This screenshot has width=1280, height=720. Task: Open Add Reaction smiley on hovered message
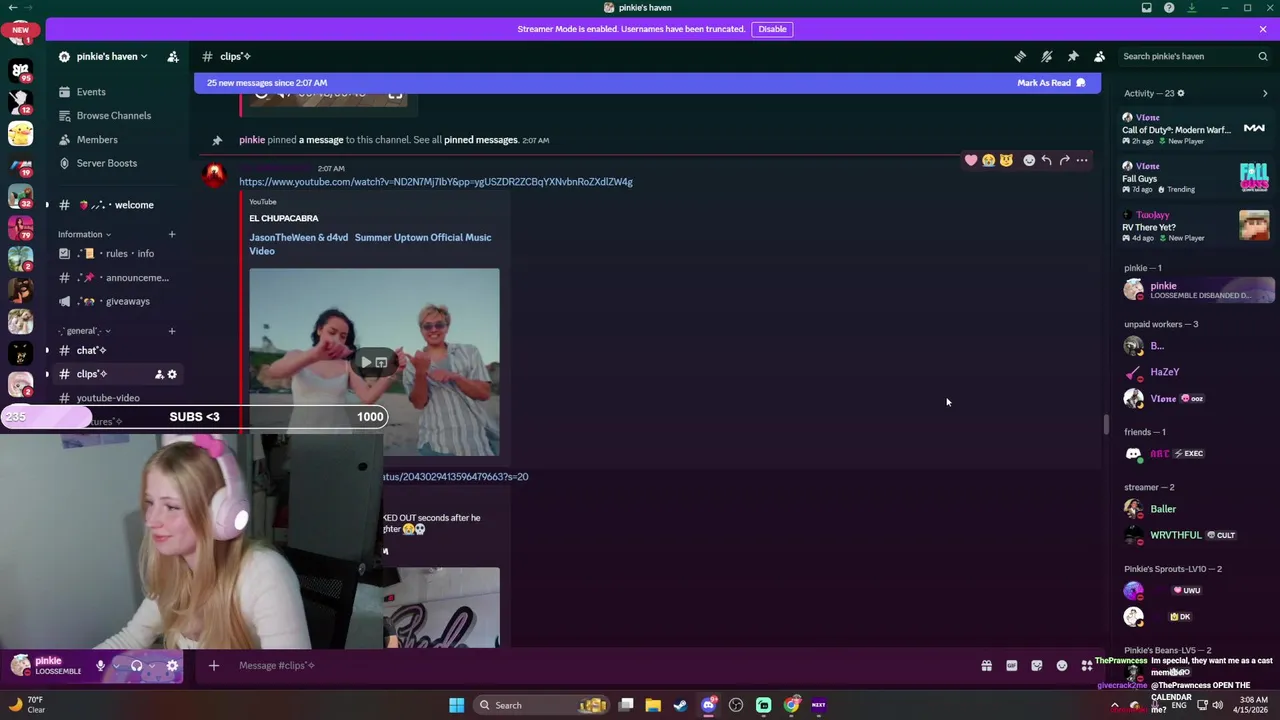click(1029, 160)
